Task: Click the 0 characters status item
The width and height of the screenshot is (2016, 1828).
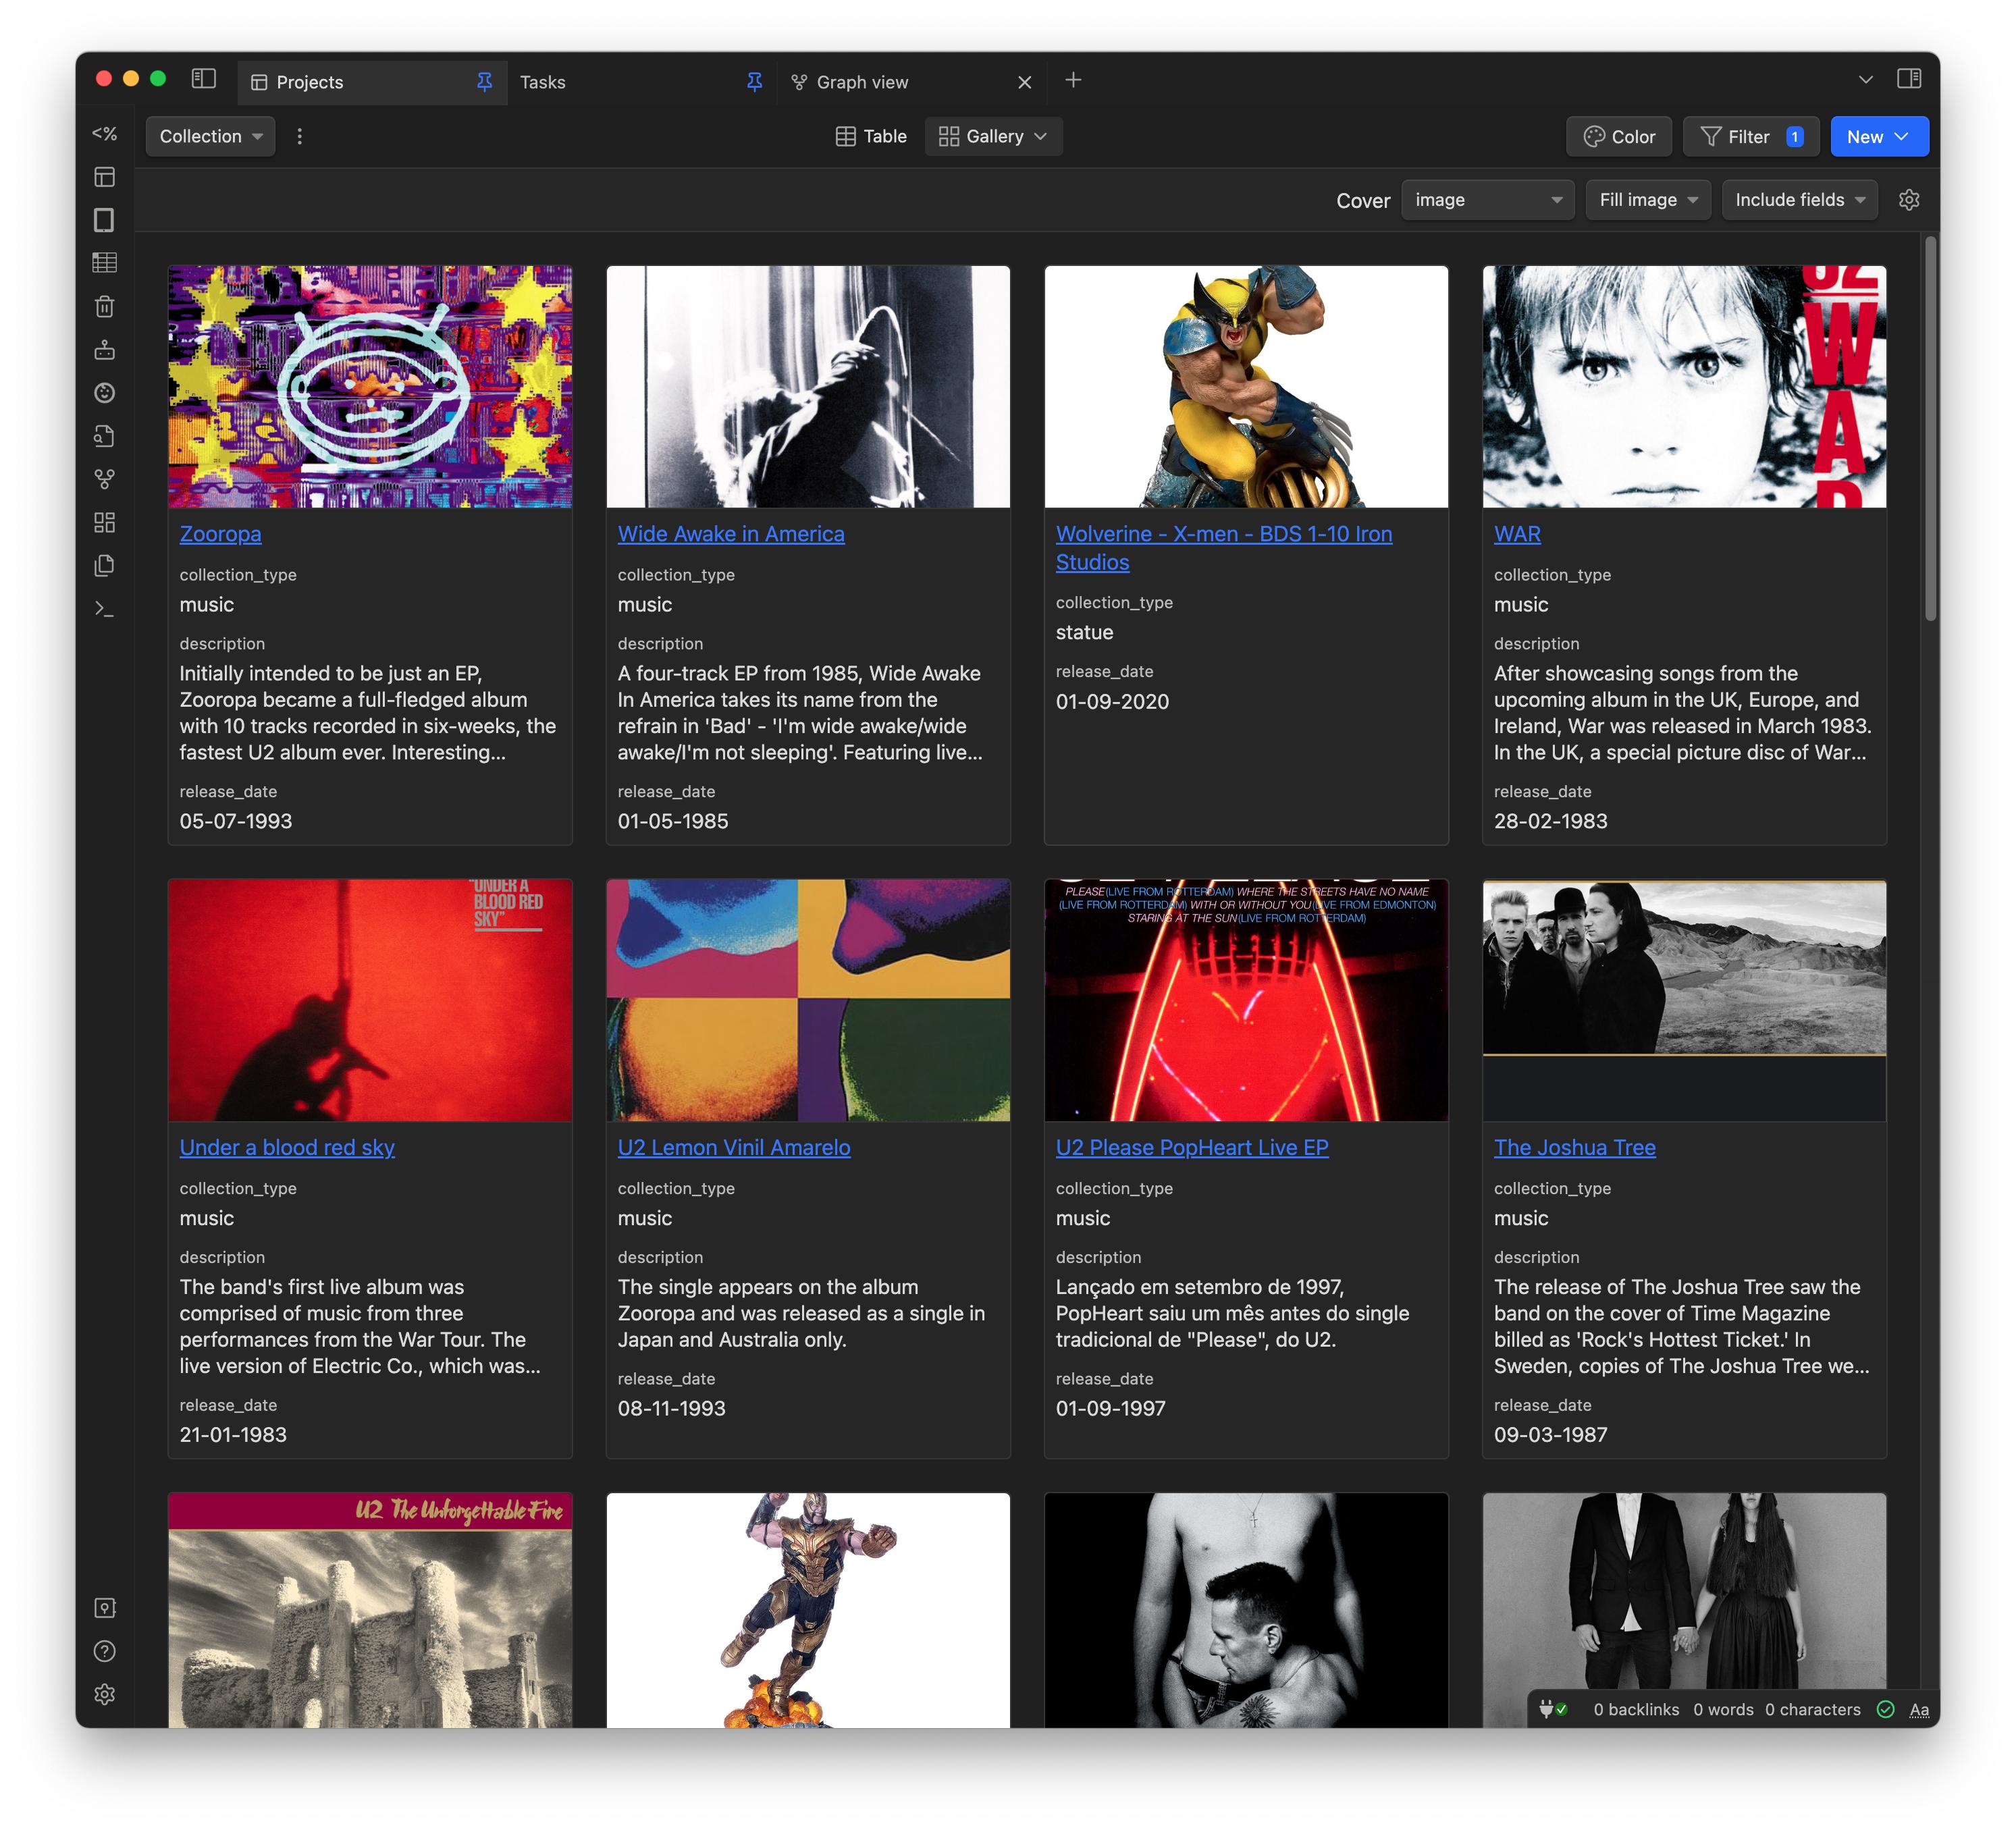Action: pos(1812,1709)
